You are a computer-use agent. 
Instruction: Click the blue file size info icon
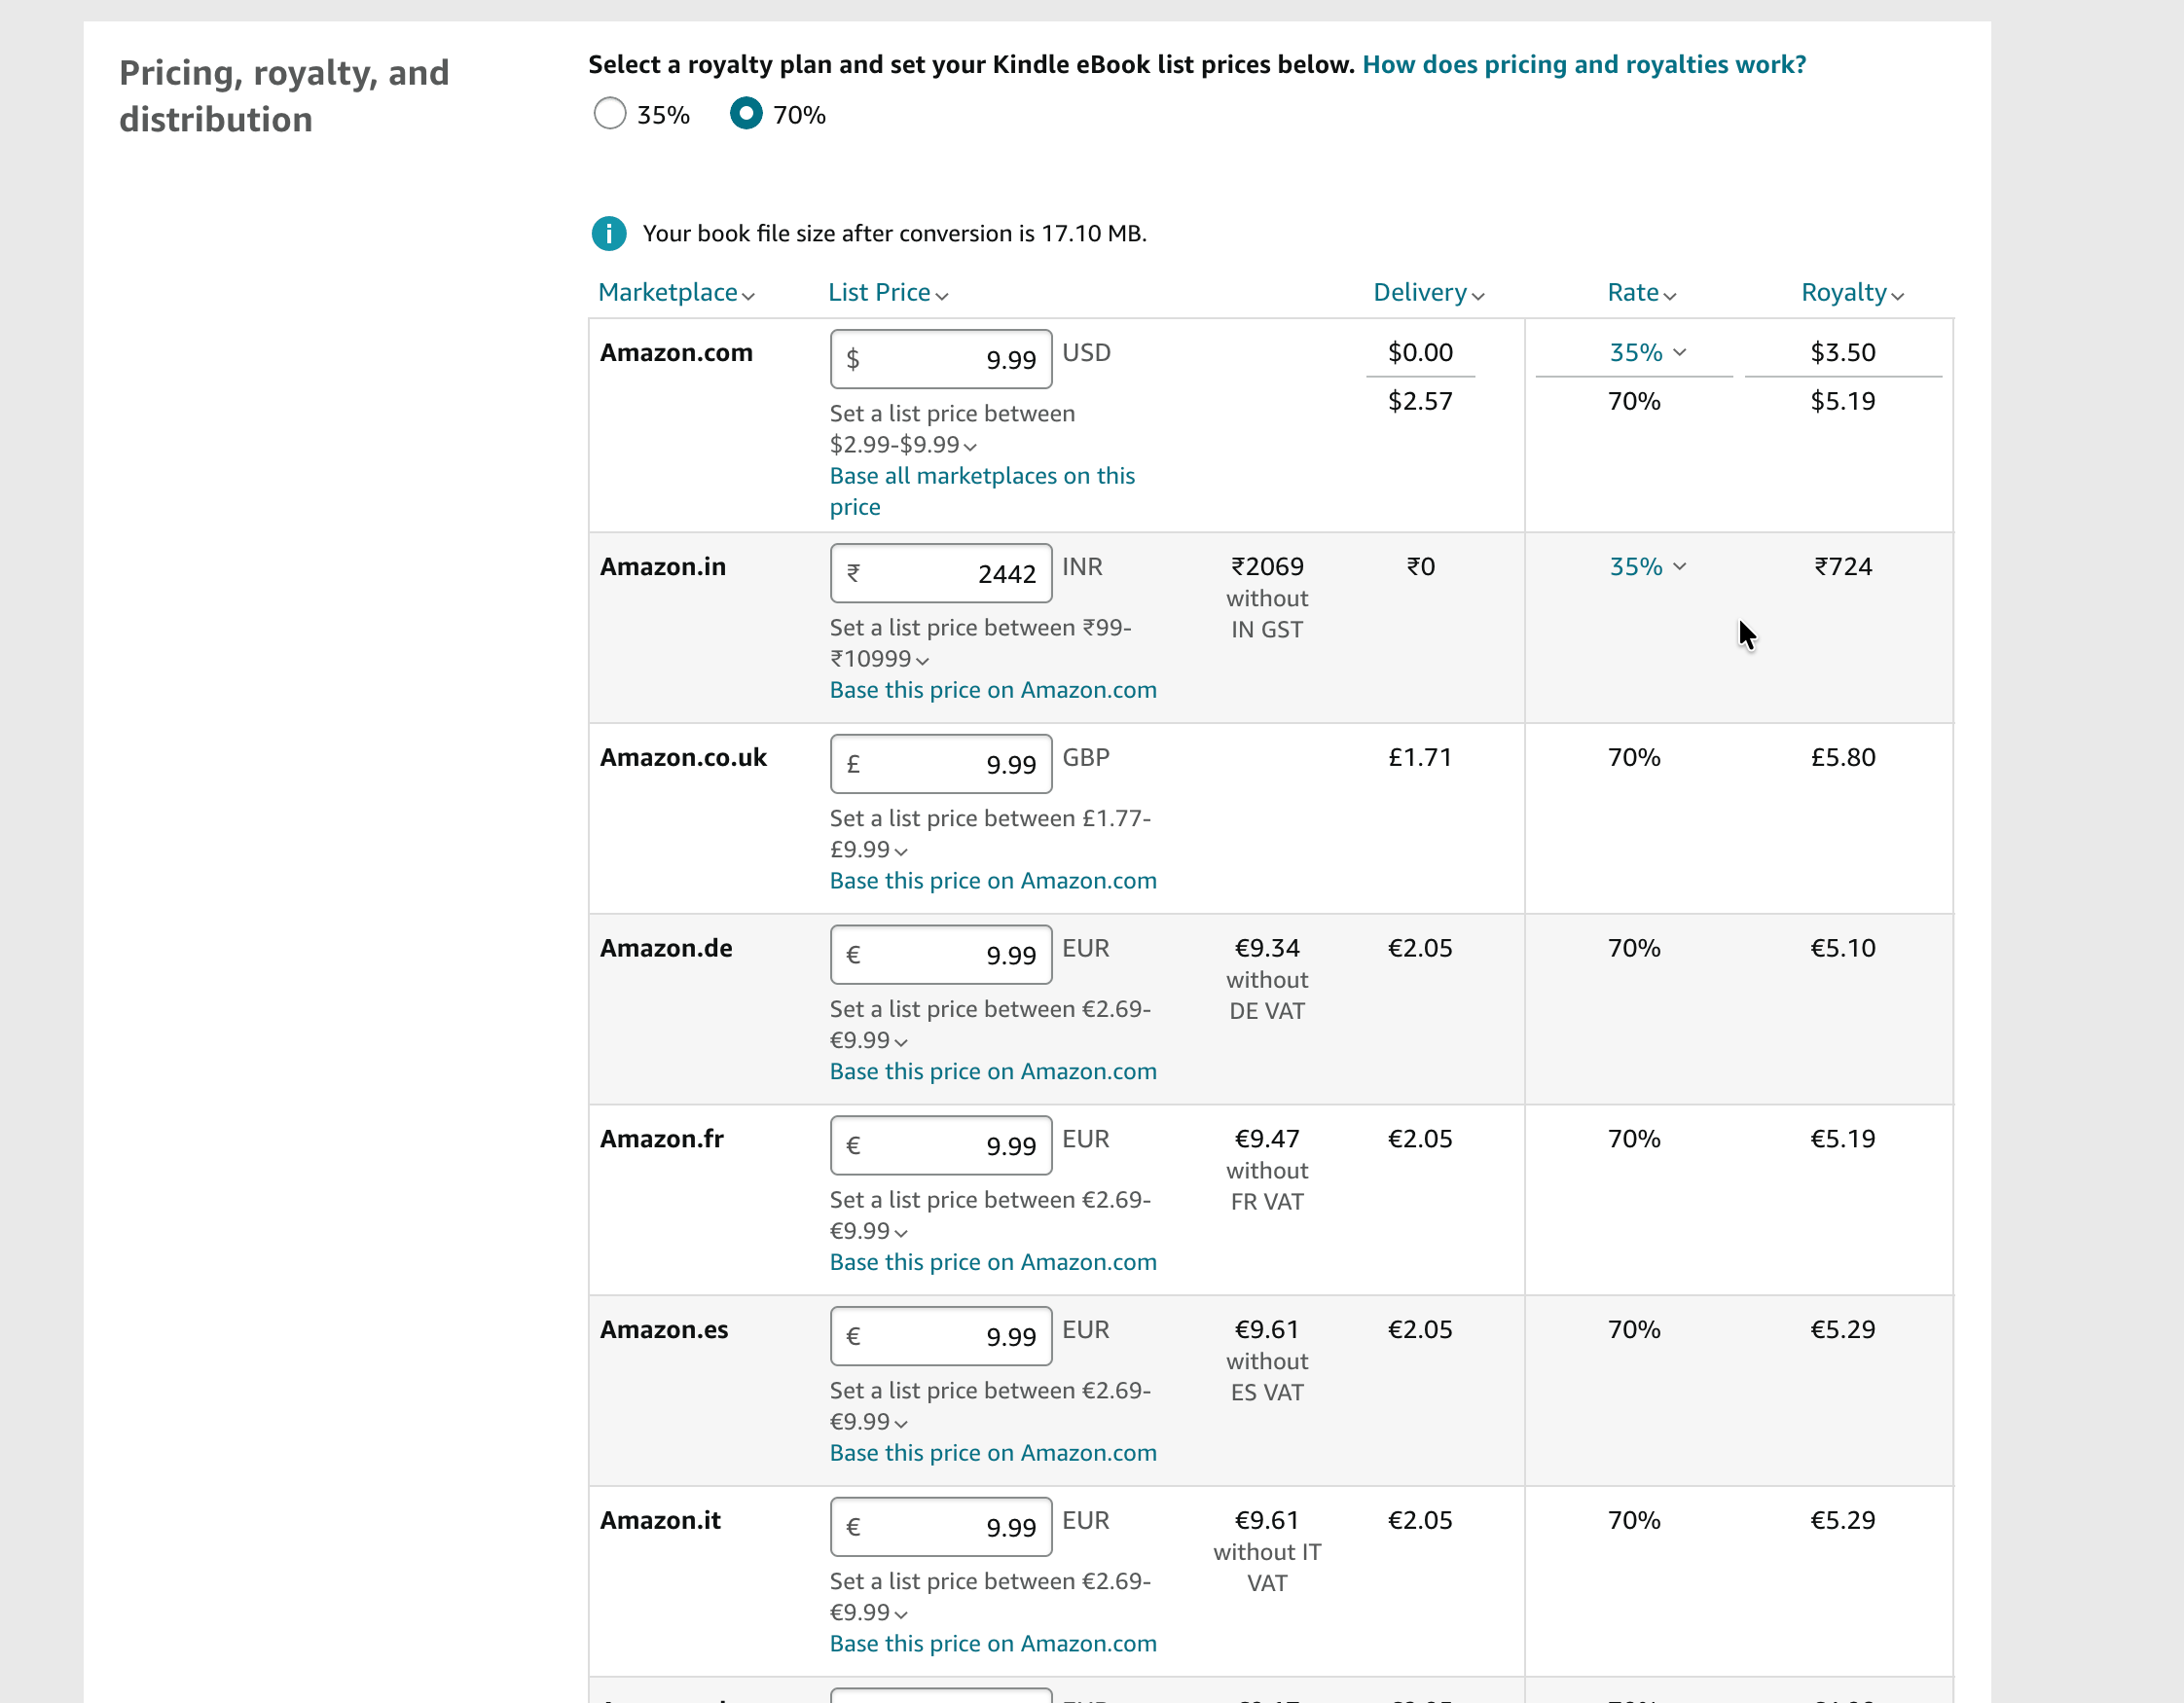pos(608,233)
